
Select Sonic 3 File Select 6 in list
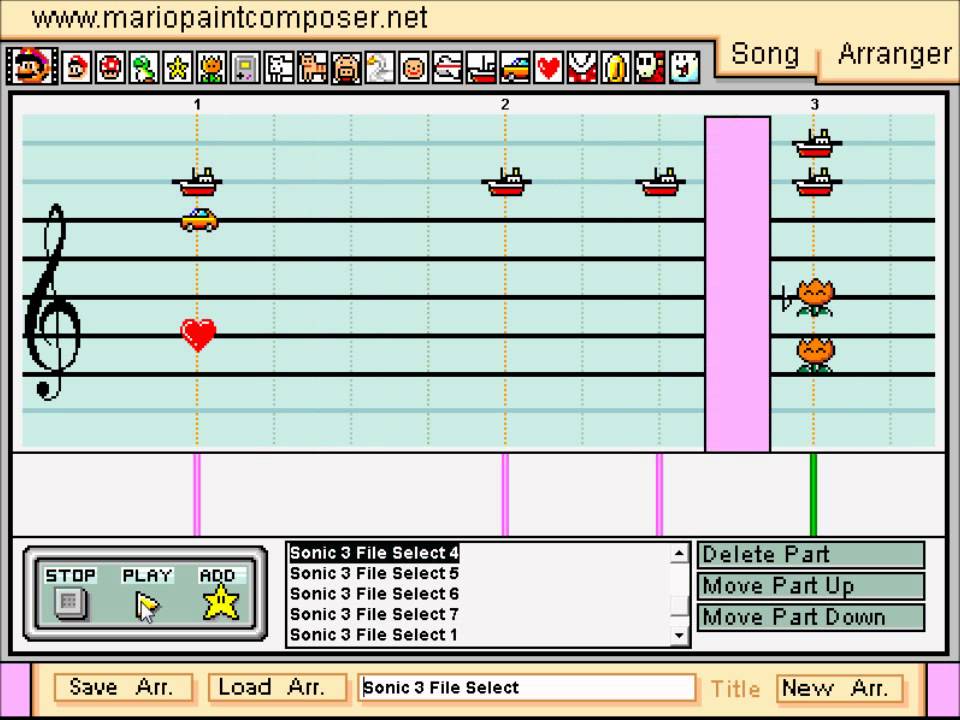point(374,594)
